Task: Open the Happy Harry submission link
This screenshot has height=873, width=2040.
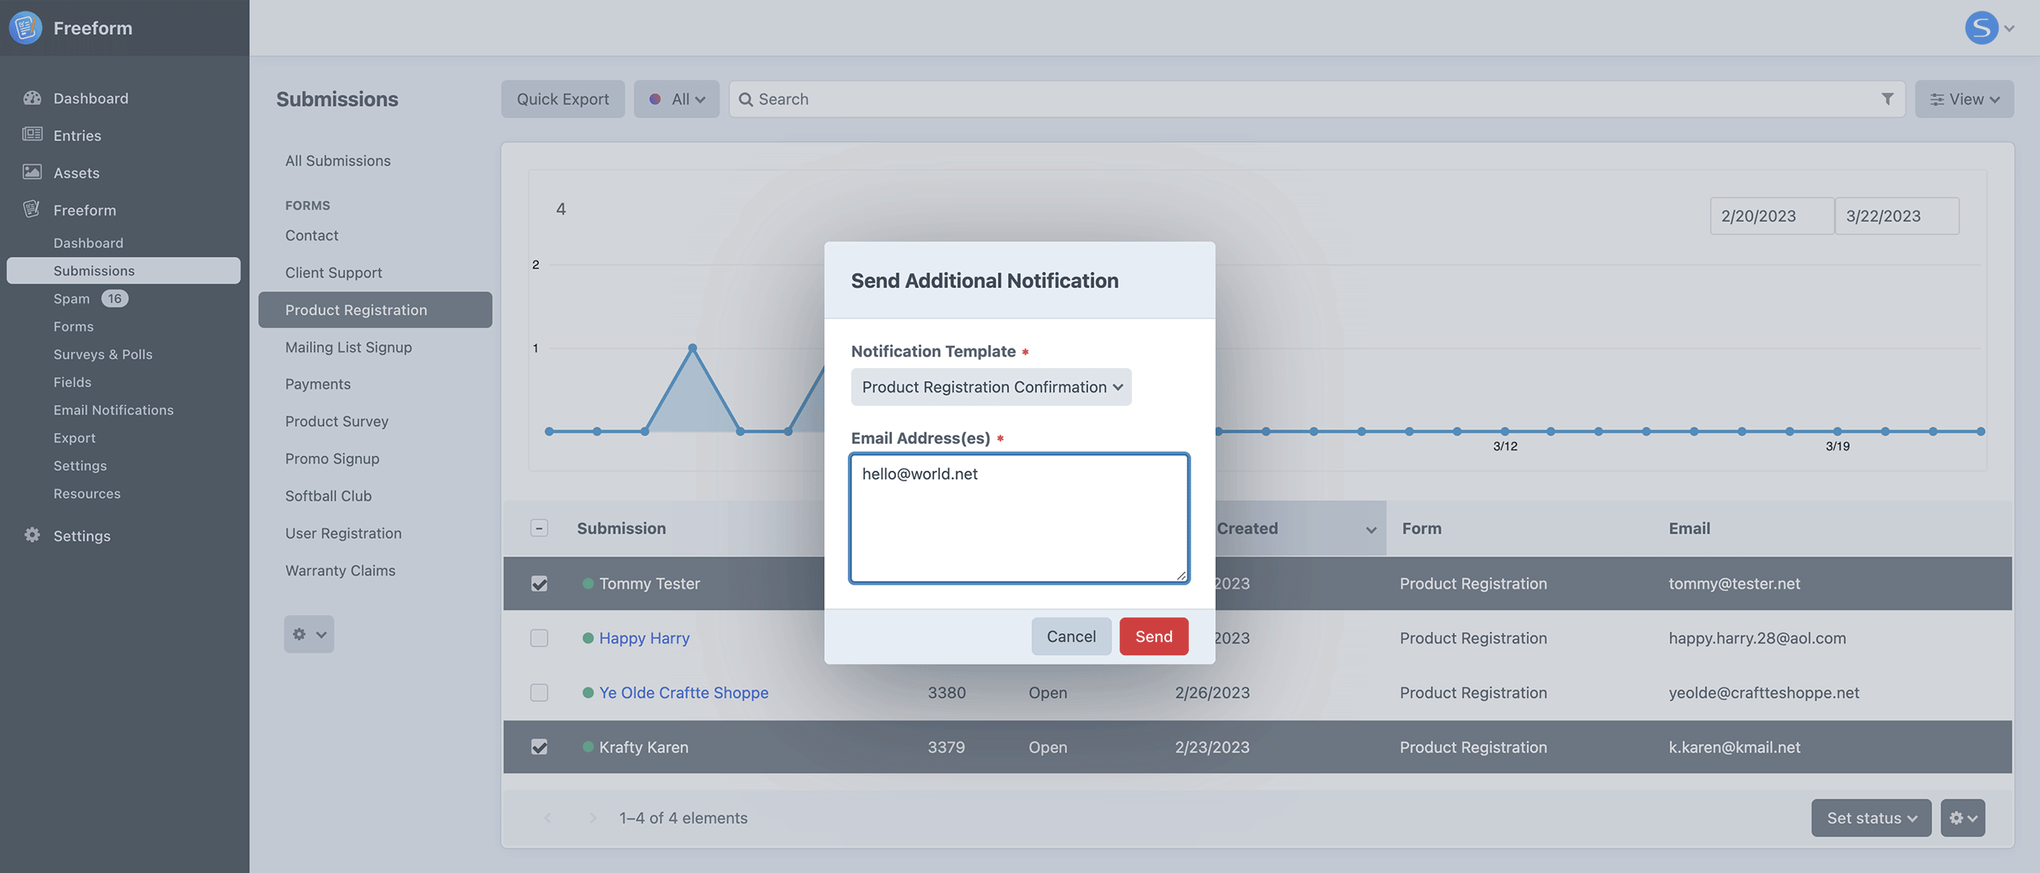Action: coord(644,638)
